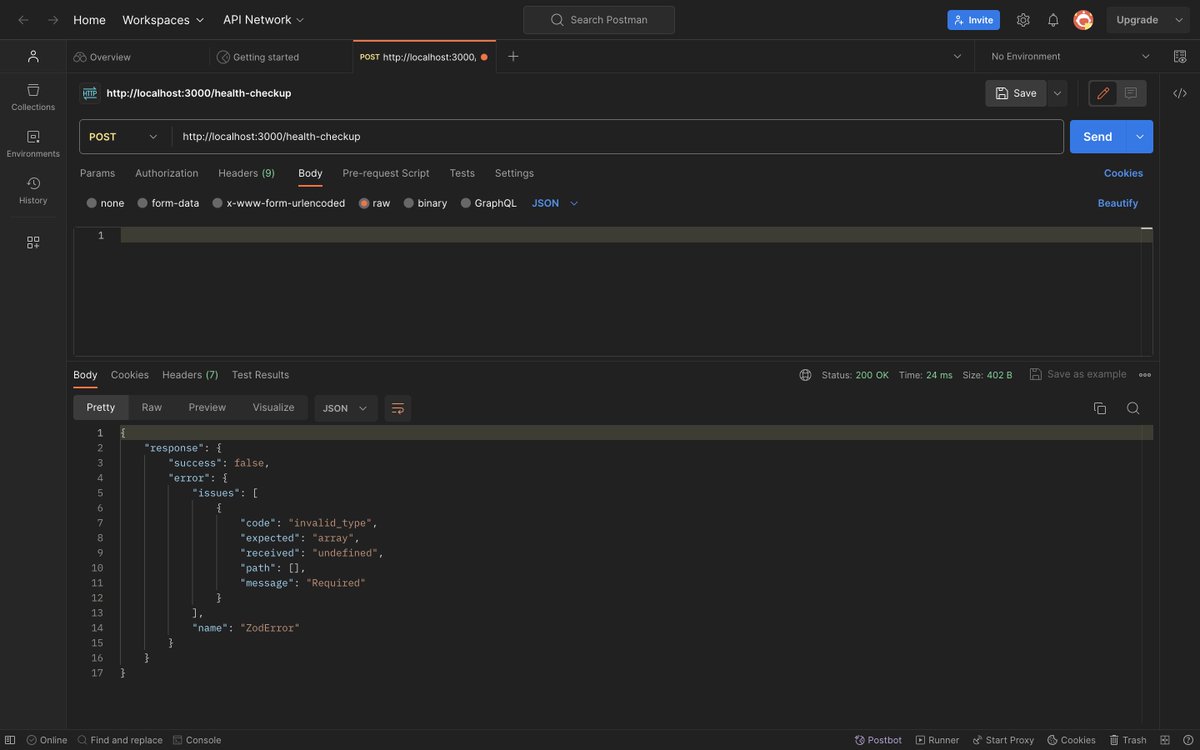Select the none body type

pos(105,203)
